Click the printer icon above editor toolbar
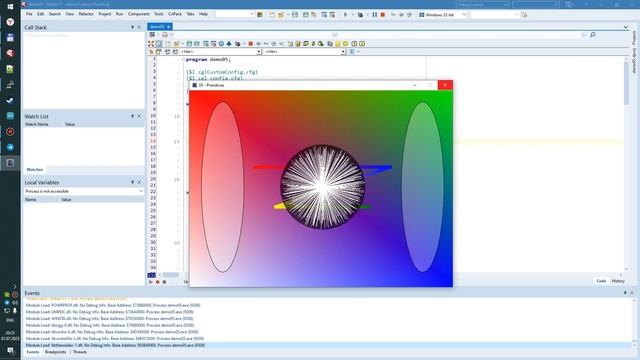Image resolution: width=640 pixels, height=360 pixels. click(x=164, y=35)
